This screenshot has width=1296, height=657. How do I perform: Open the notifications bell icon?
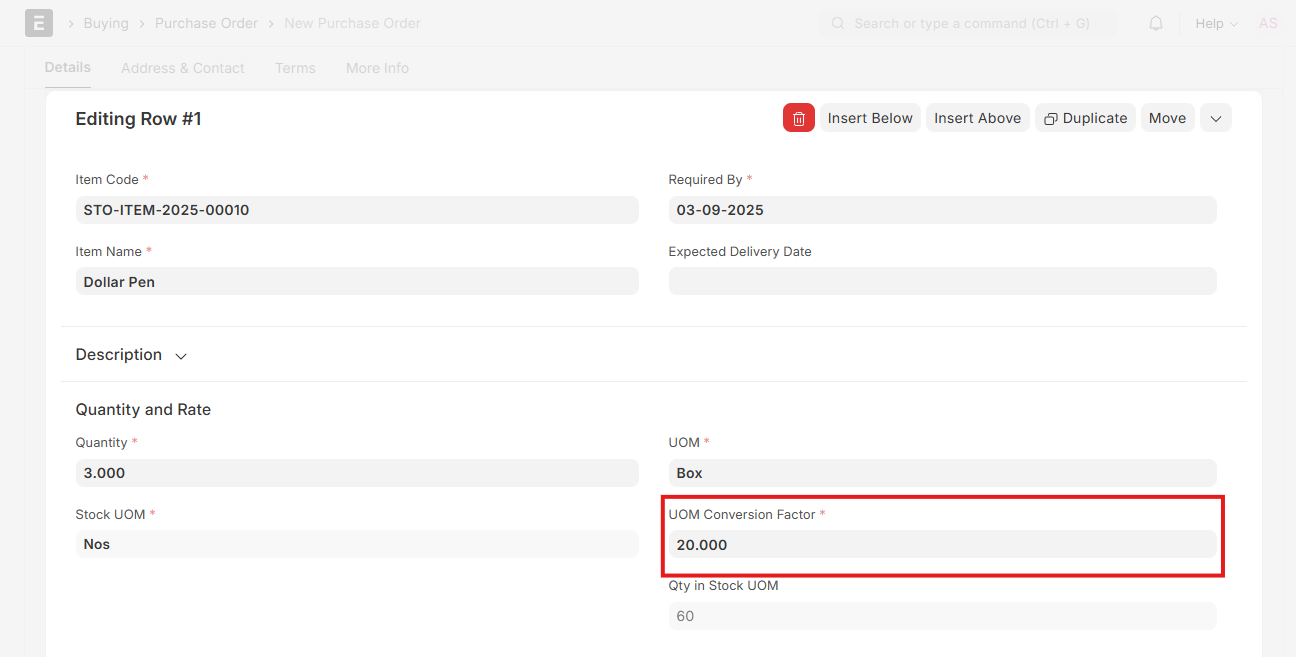coord(1155,23)
